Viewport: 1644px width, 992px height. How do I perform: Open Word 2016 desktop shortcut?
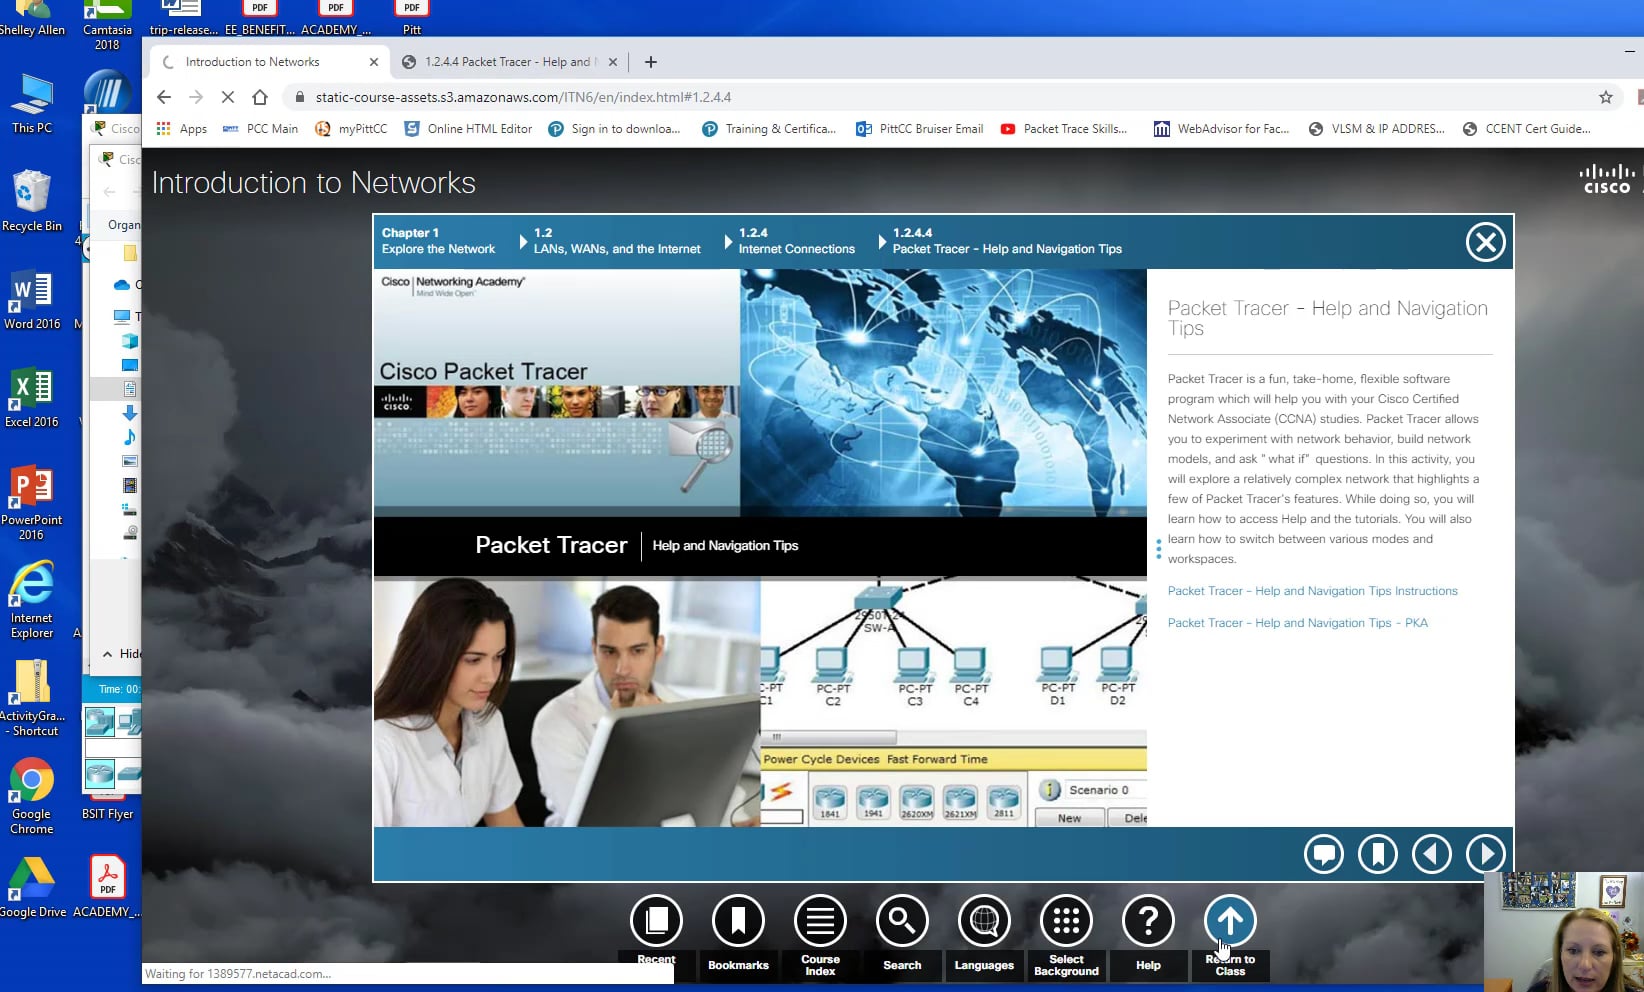pos(31,300)
